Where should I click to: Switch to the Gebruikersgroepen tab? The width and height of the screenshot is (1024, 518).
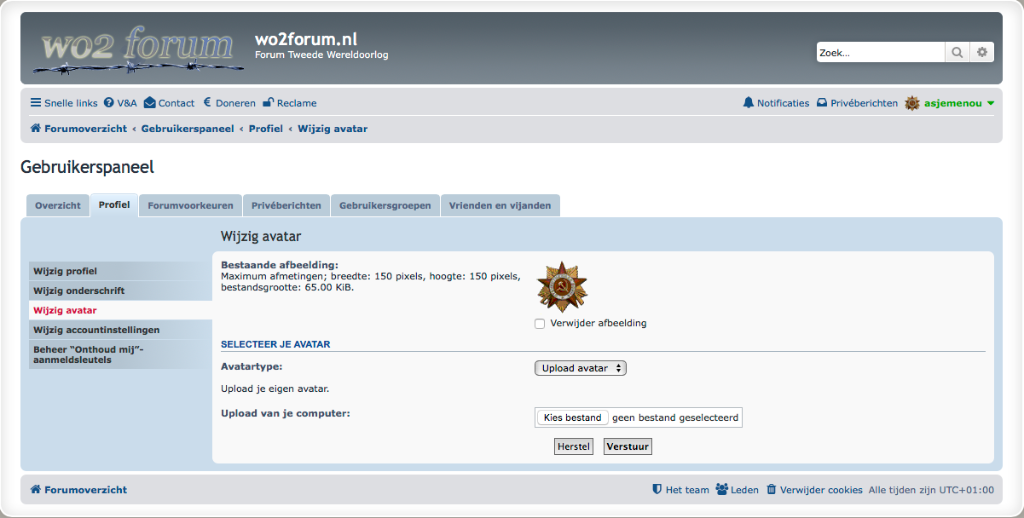(385, 205)
